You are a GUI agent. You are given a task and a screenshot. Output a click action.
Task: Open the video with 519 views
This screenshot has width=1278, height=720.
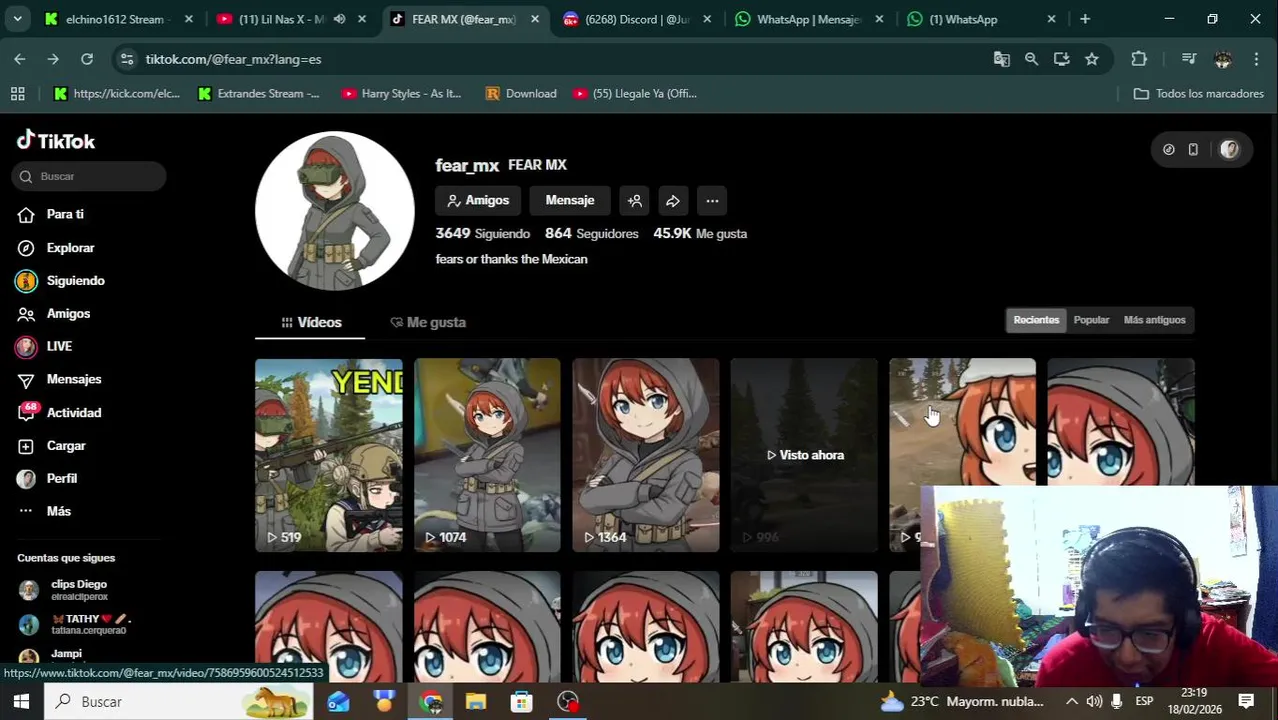328,455
